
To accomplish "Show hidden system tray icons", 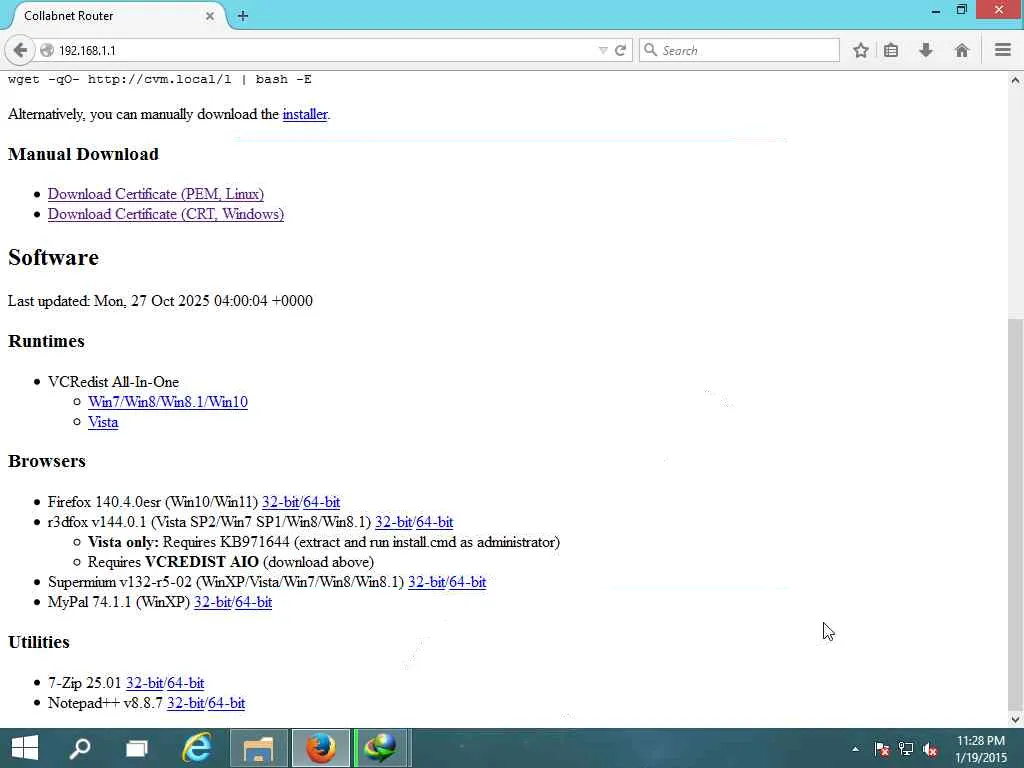I will click(856, 749).
